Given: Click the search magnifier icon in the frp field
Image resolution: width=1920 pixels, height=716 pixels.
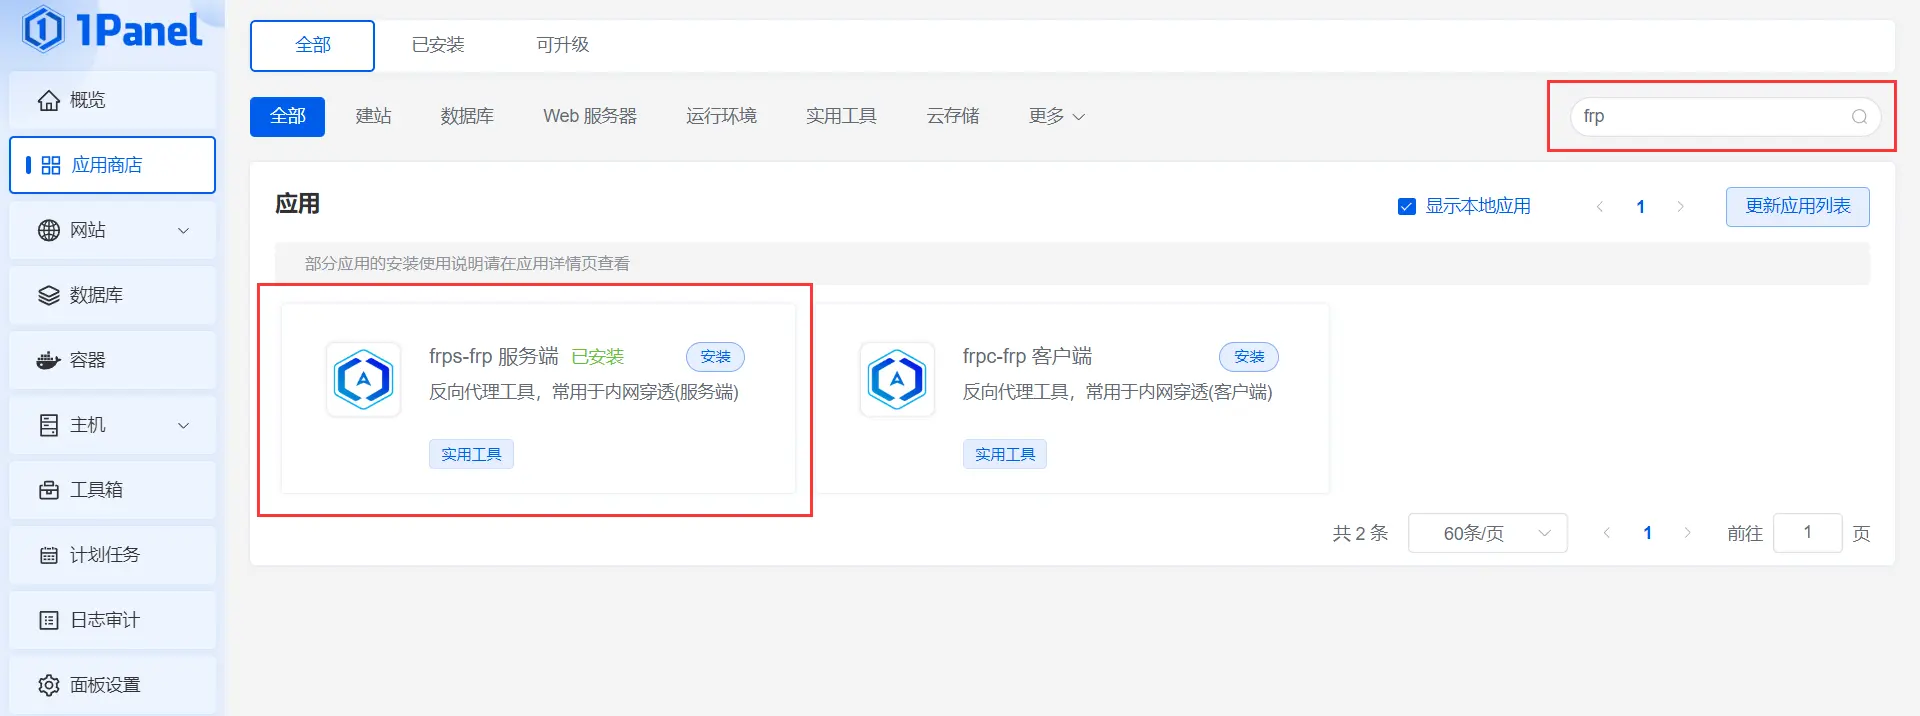Looking at the screenshot, I should [1859, 117].
